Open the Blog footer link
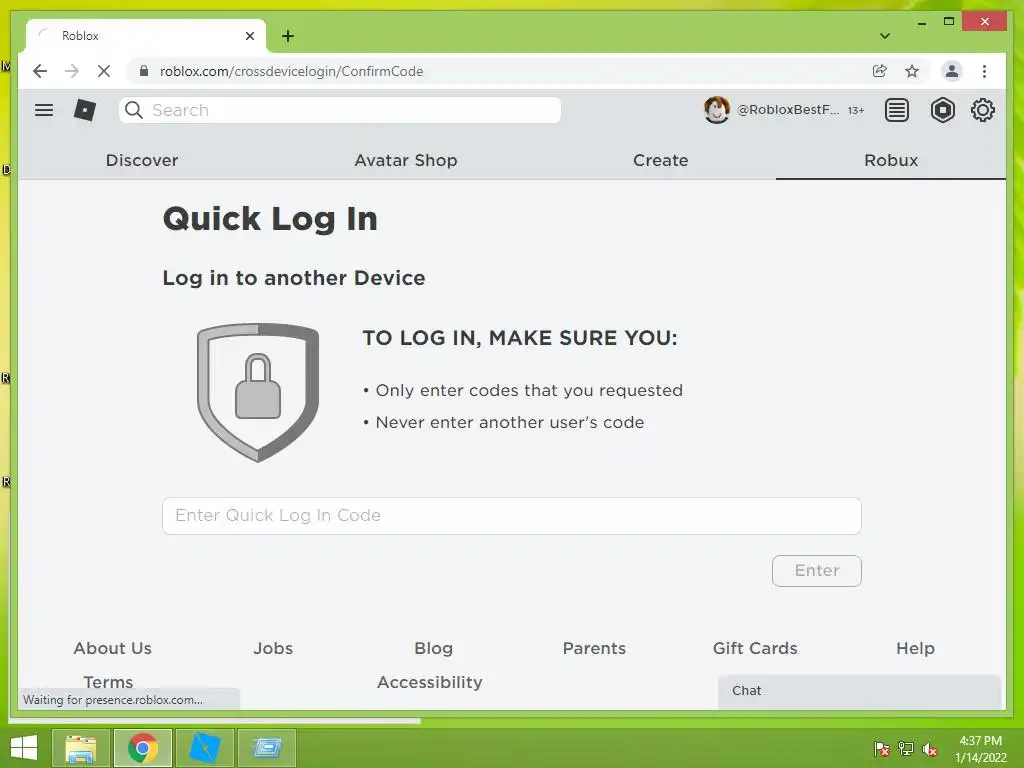Screen dimensions: 1024x768 click(x=434, y=648)
